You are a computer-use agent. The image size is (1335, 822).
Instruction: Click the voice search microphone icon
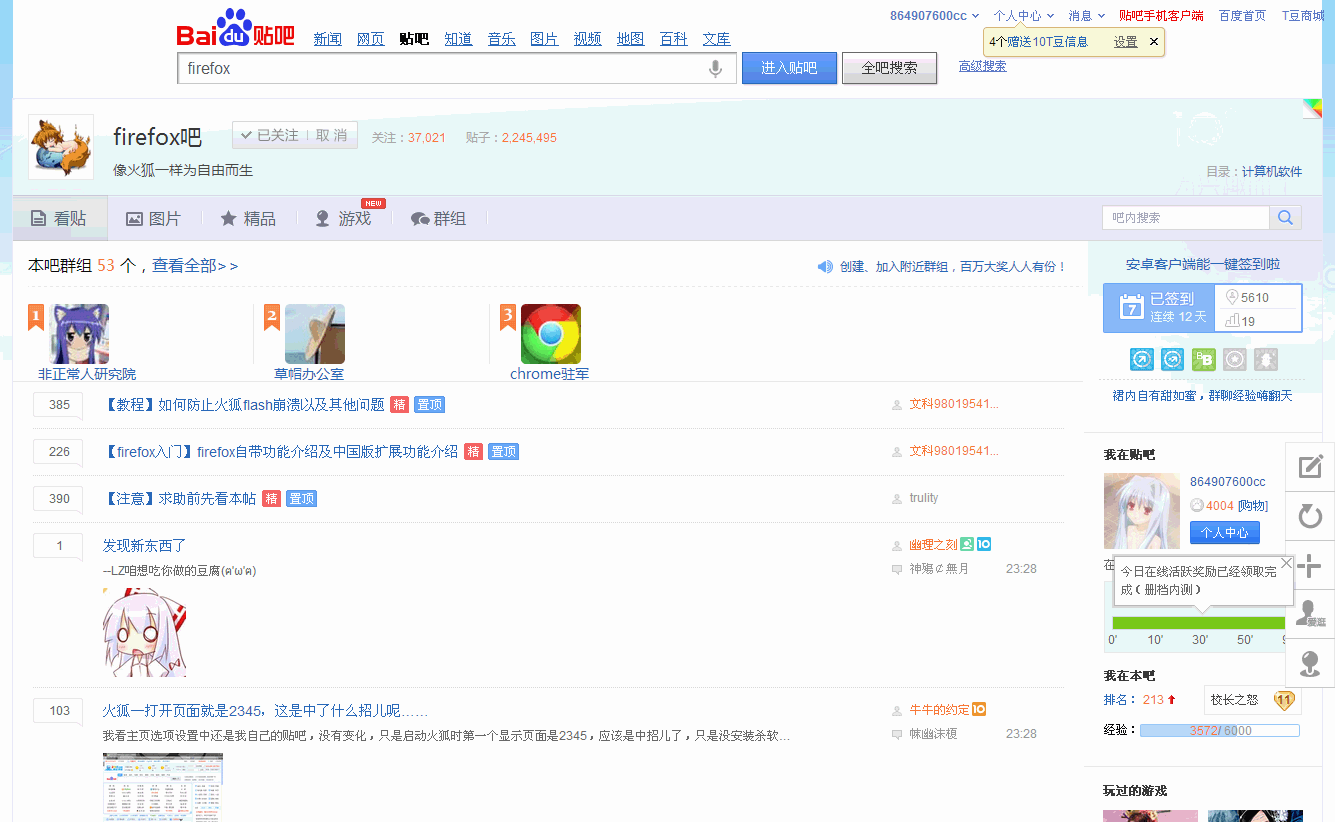click(715, 69)
